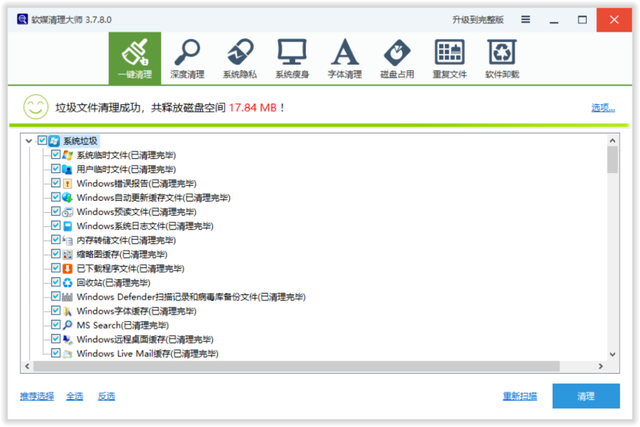The image size is (640, 427).
Task: Click the vertical scrollbar down arrow
Action: pos(612,354)
